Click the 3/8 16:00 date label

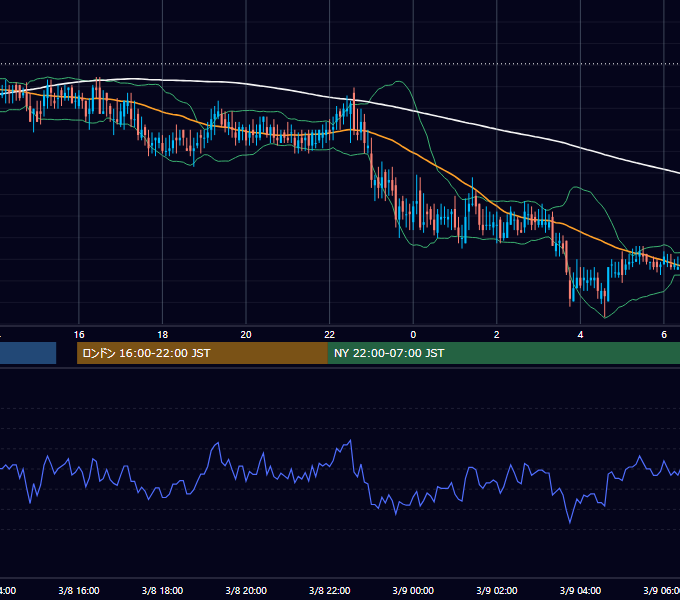pyautogui.click(x=79, y=591)
